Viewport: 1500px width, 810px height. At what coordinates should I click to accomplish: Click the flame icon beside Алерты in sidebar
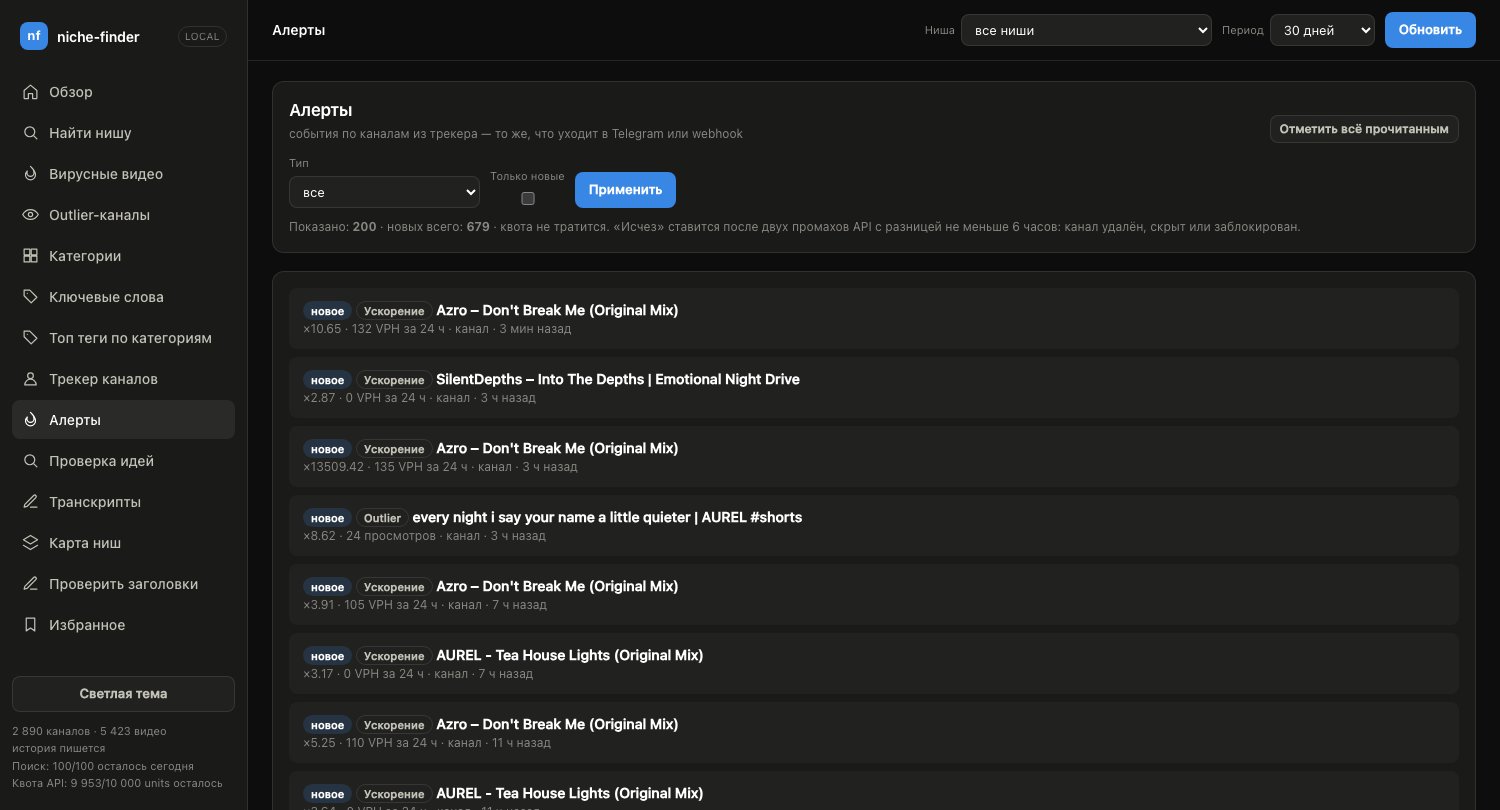point(30,420)
